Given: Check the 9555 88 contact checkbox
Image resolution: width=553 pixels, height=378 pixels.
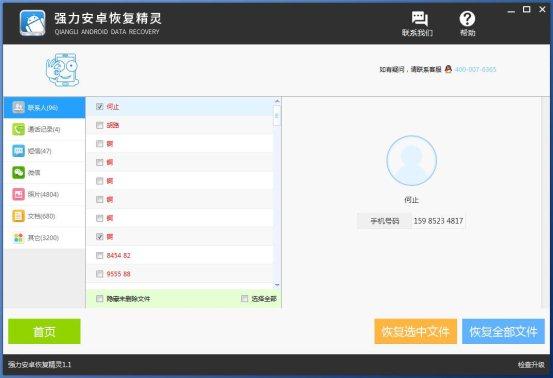Looking at the screenshot, I should [x=99, y=274].
